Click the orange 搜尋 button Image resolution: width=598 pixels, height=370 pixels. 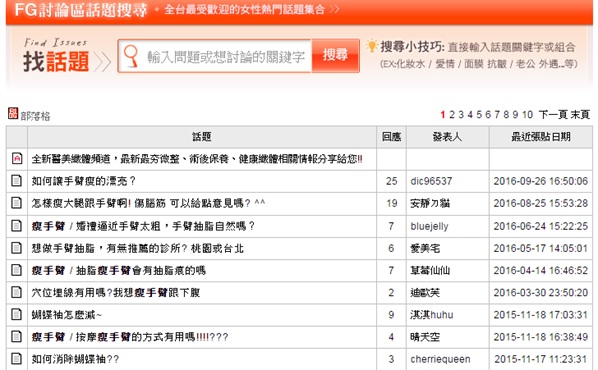tap(336, 55)
